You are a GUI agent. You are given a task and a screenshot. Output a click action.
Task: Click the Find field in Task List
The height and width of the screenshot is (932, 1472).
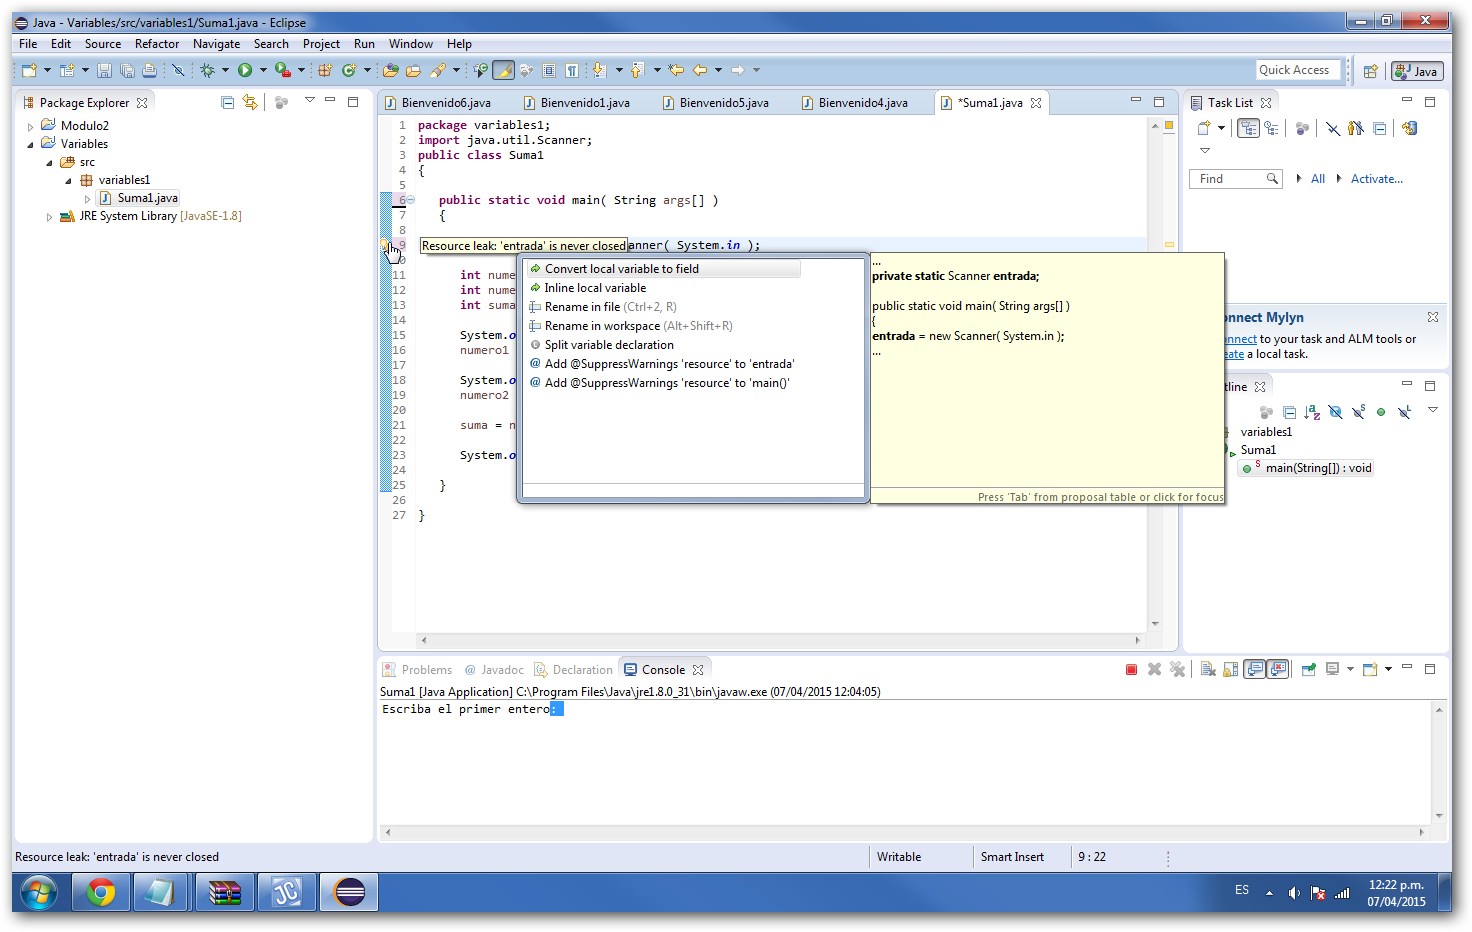[x=1234, y=179]
